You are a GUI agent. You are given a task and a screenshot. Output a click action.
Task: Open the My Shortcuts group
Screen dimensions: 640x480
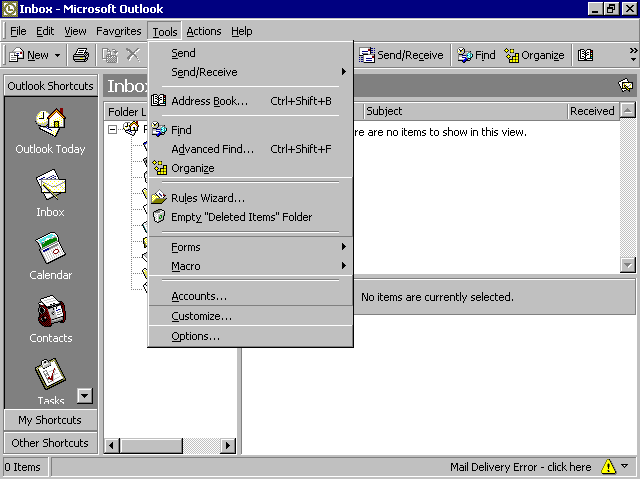[51, 420]
